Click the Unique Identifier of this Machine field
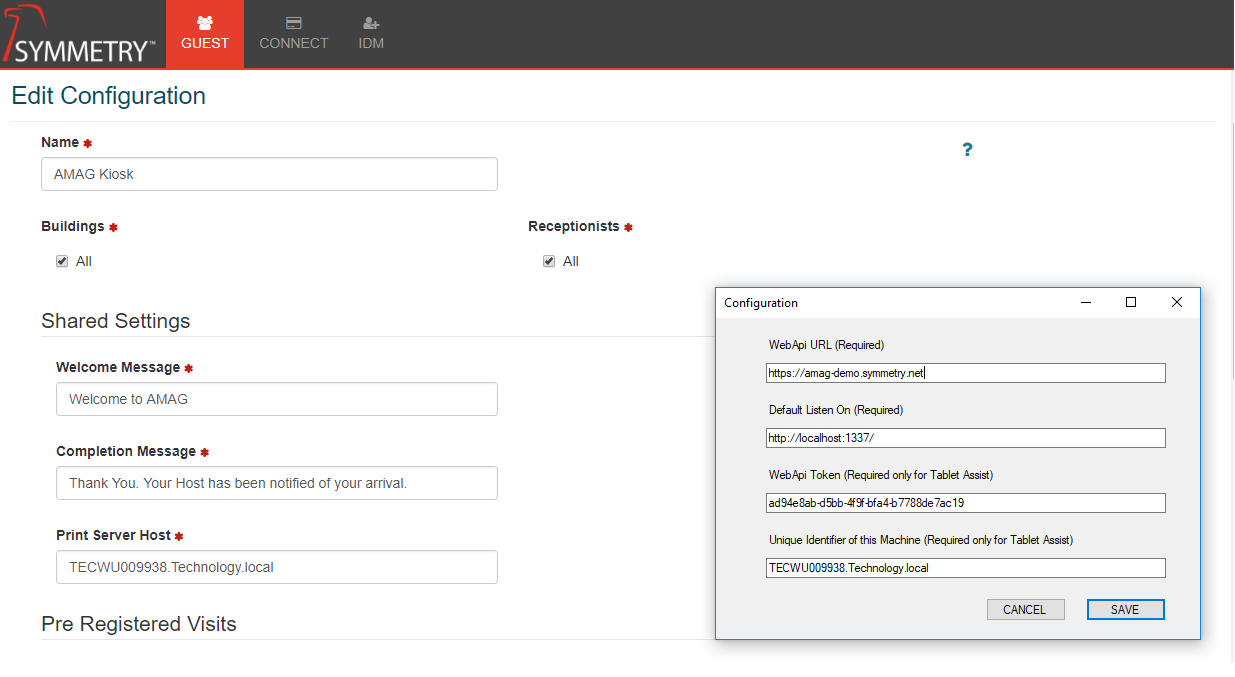Image resolution: width=1235 pixels, height=677 pixels. coord(966,568)
